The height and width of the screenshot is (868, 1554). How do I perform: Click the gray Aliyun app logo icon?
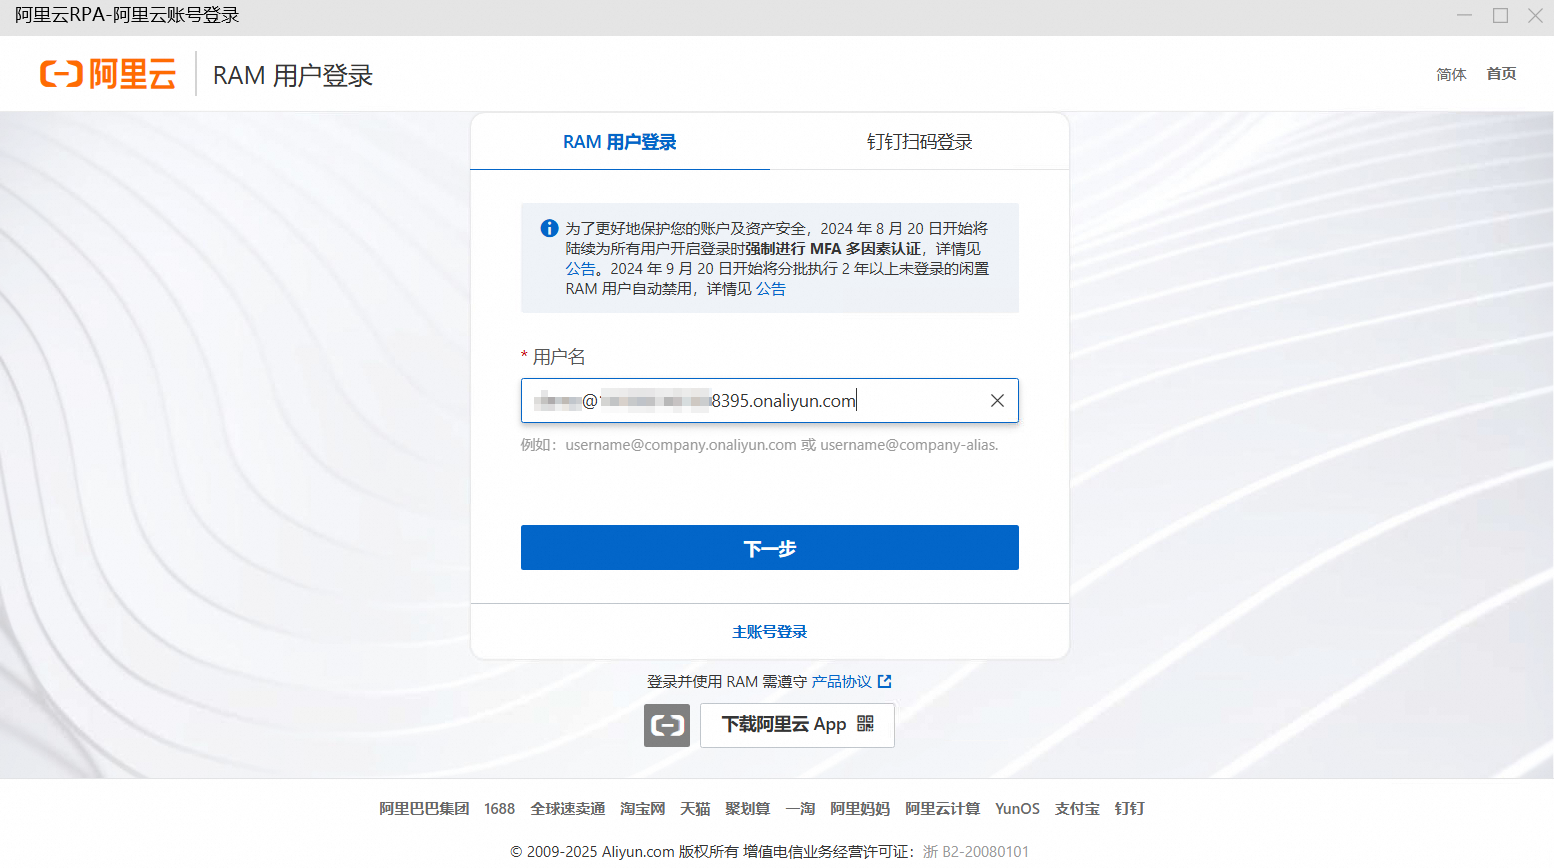click(x=667, y=725)
